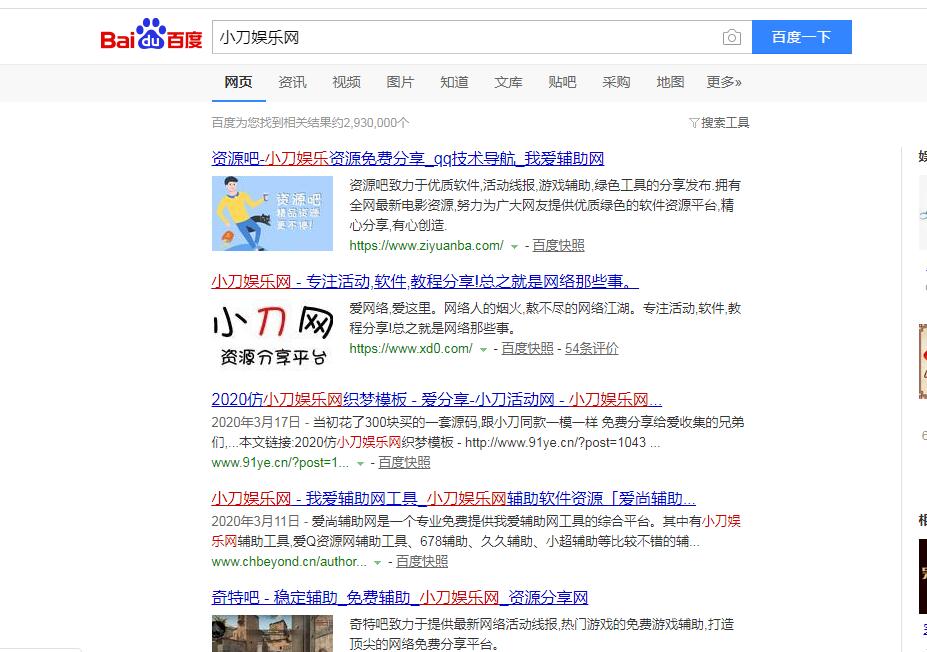Click the 搜索工具 text

pyautogui.click(x=725, y=123)
